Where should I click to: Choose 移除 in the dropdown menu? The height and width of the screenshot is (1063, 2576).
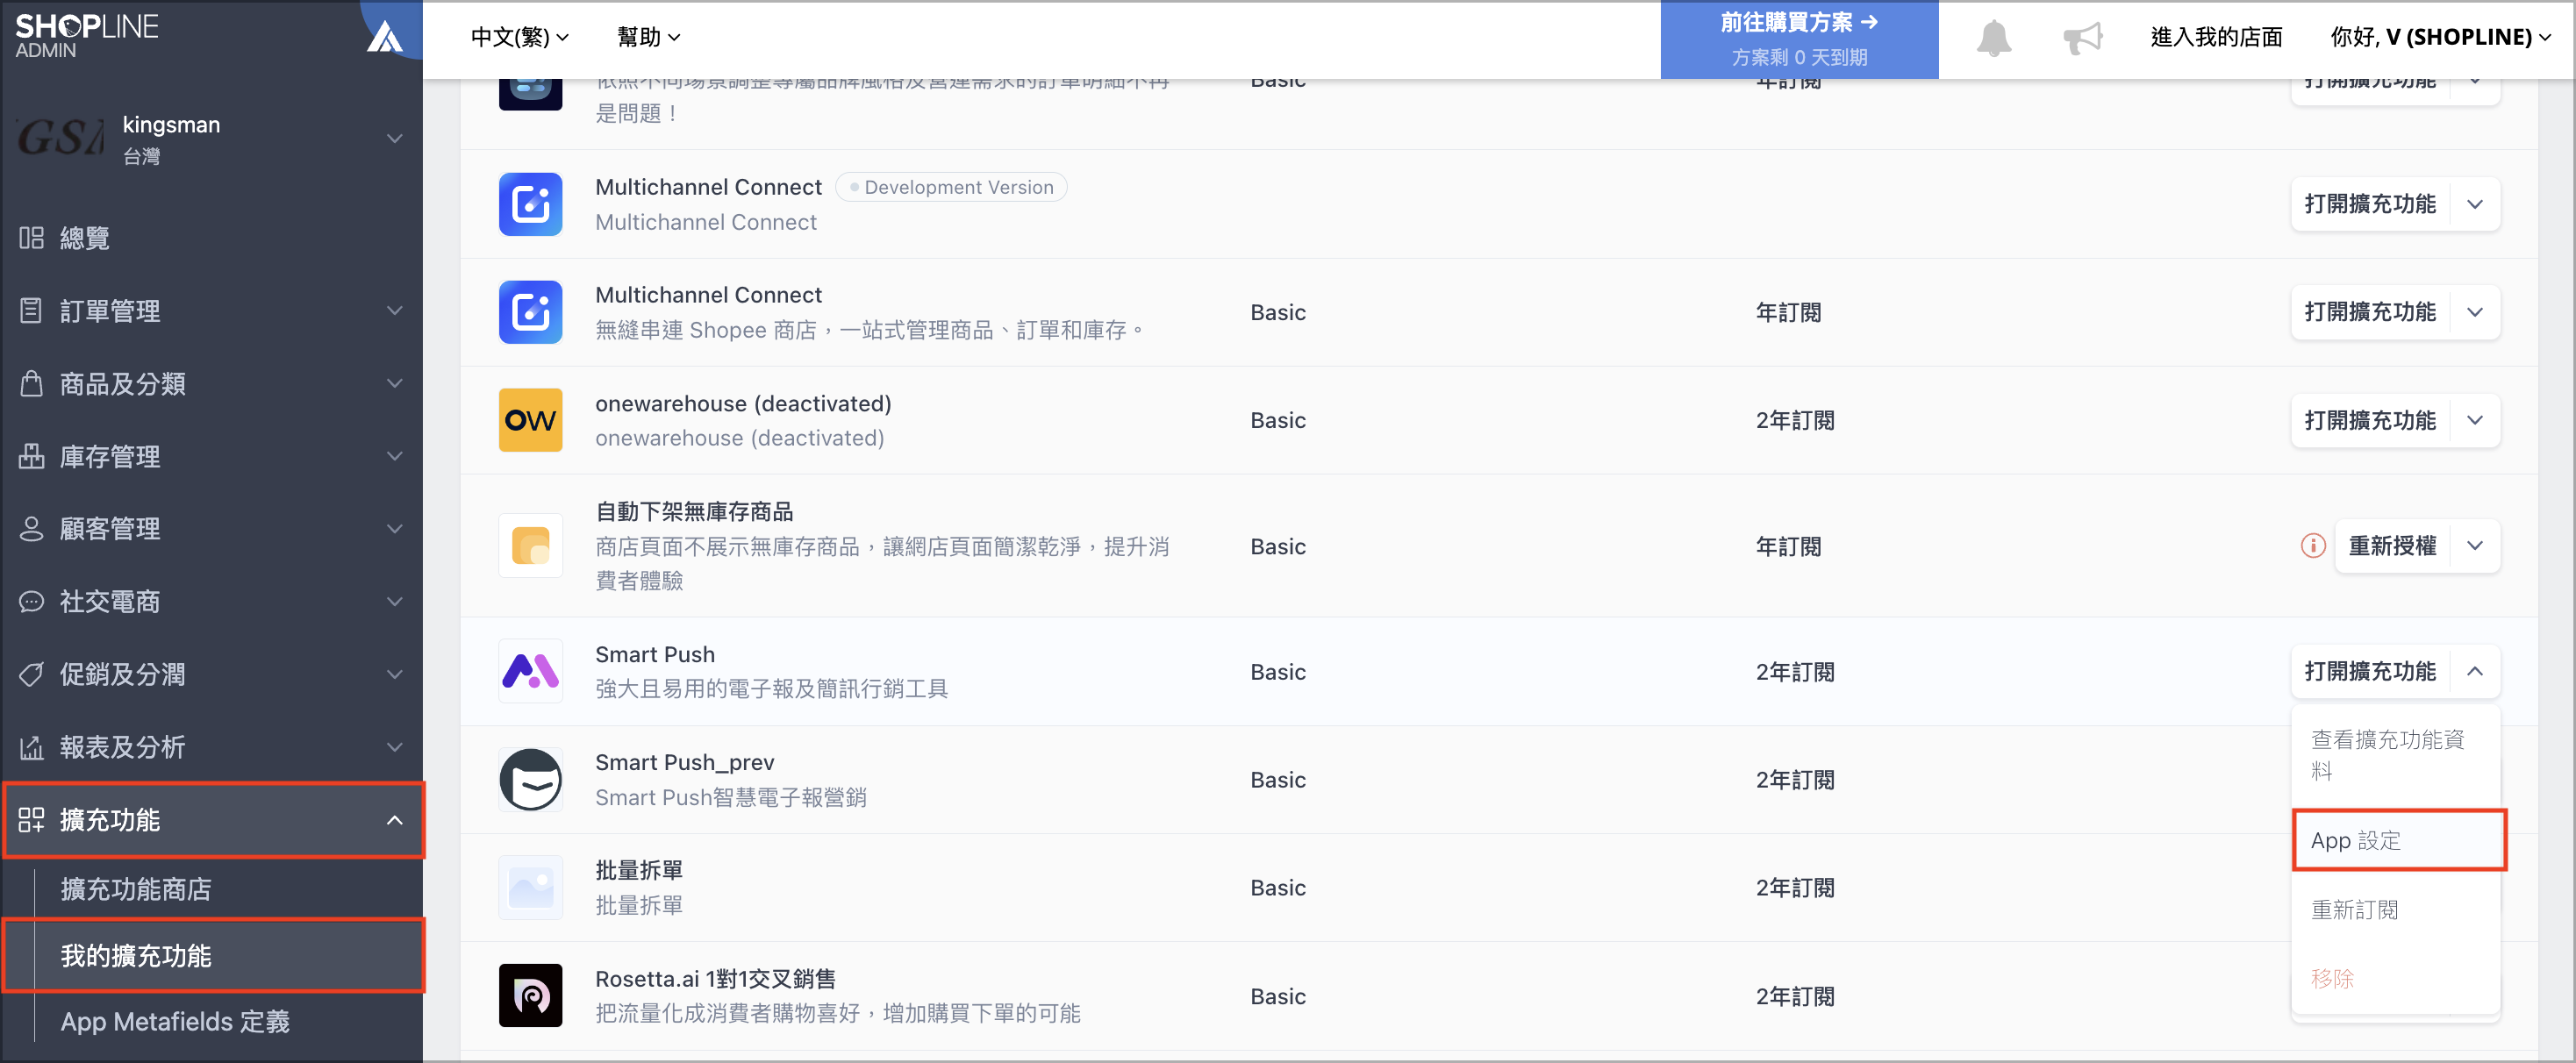pyautogui.click(x=2332, y=978)
